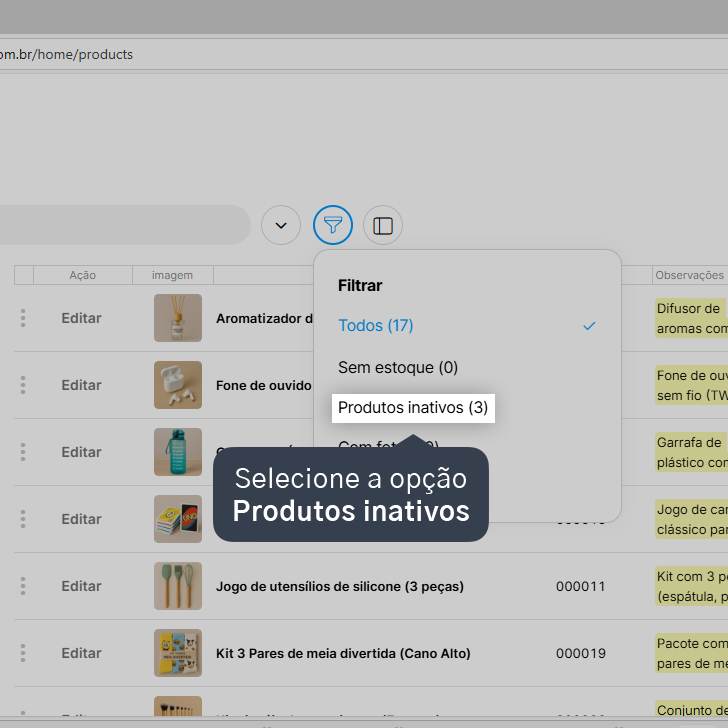Expand the chevron dropdown beside search bar
728x728 pixels.
click(x=281, y=225)
